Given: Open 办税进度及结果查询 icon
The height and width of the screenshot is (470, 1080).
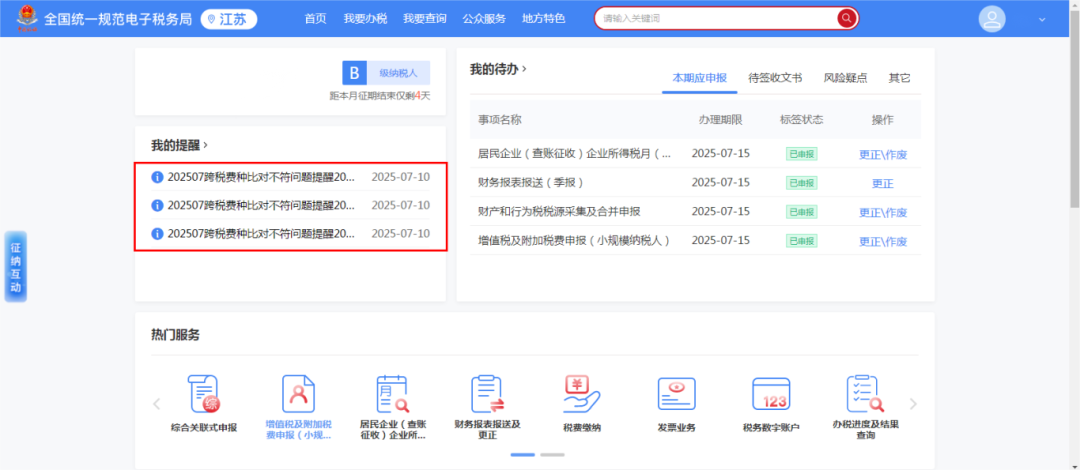Looking at the screenshot, I should (865, 395).
